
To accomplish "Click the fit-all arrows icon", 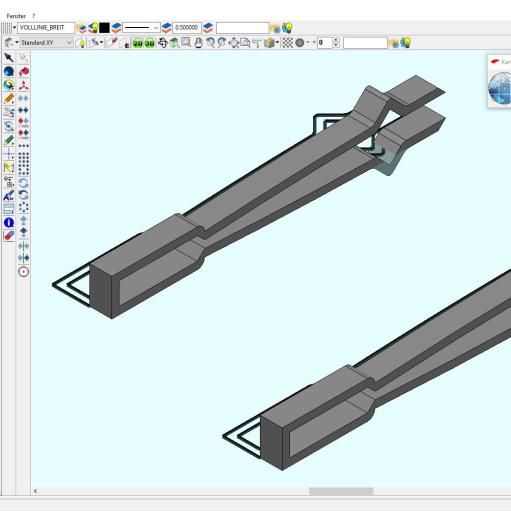I will (x=233, y=43).
